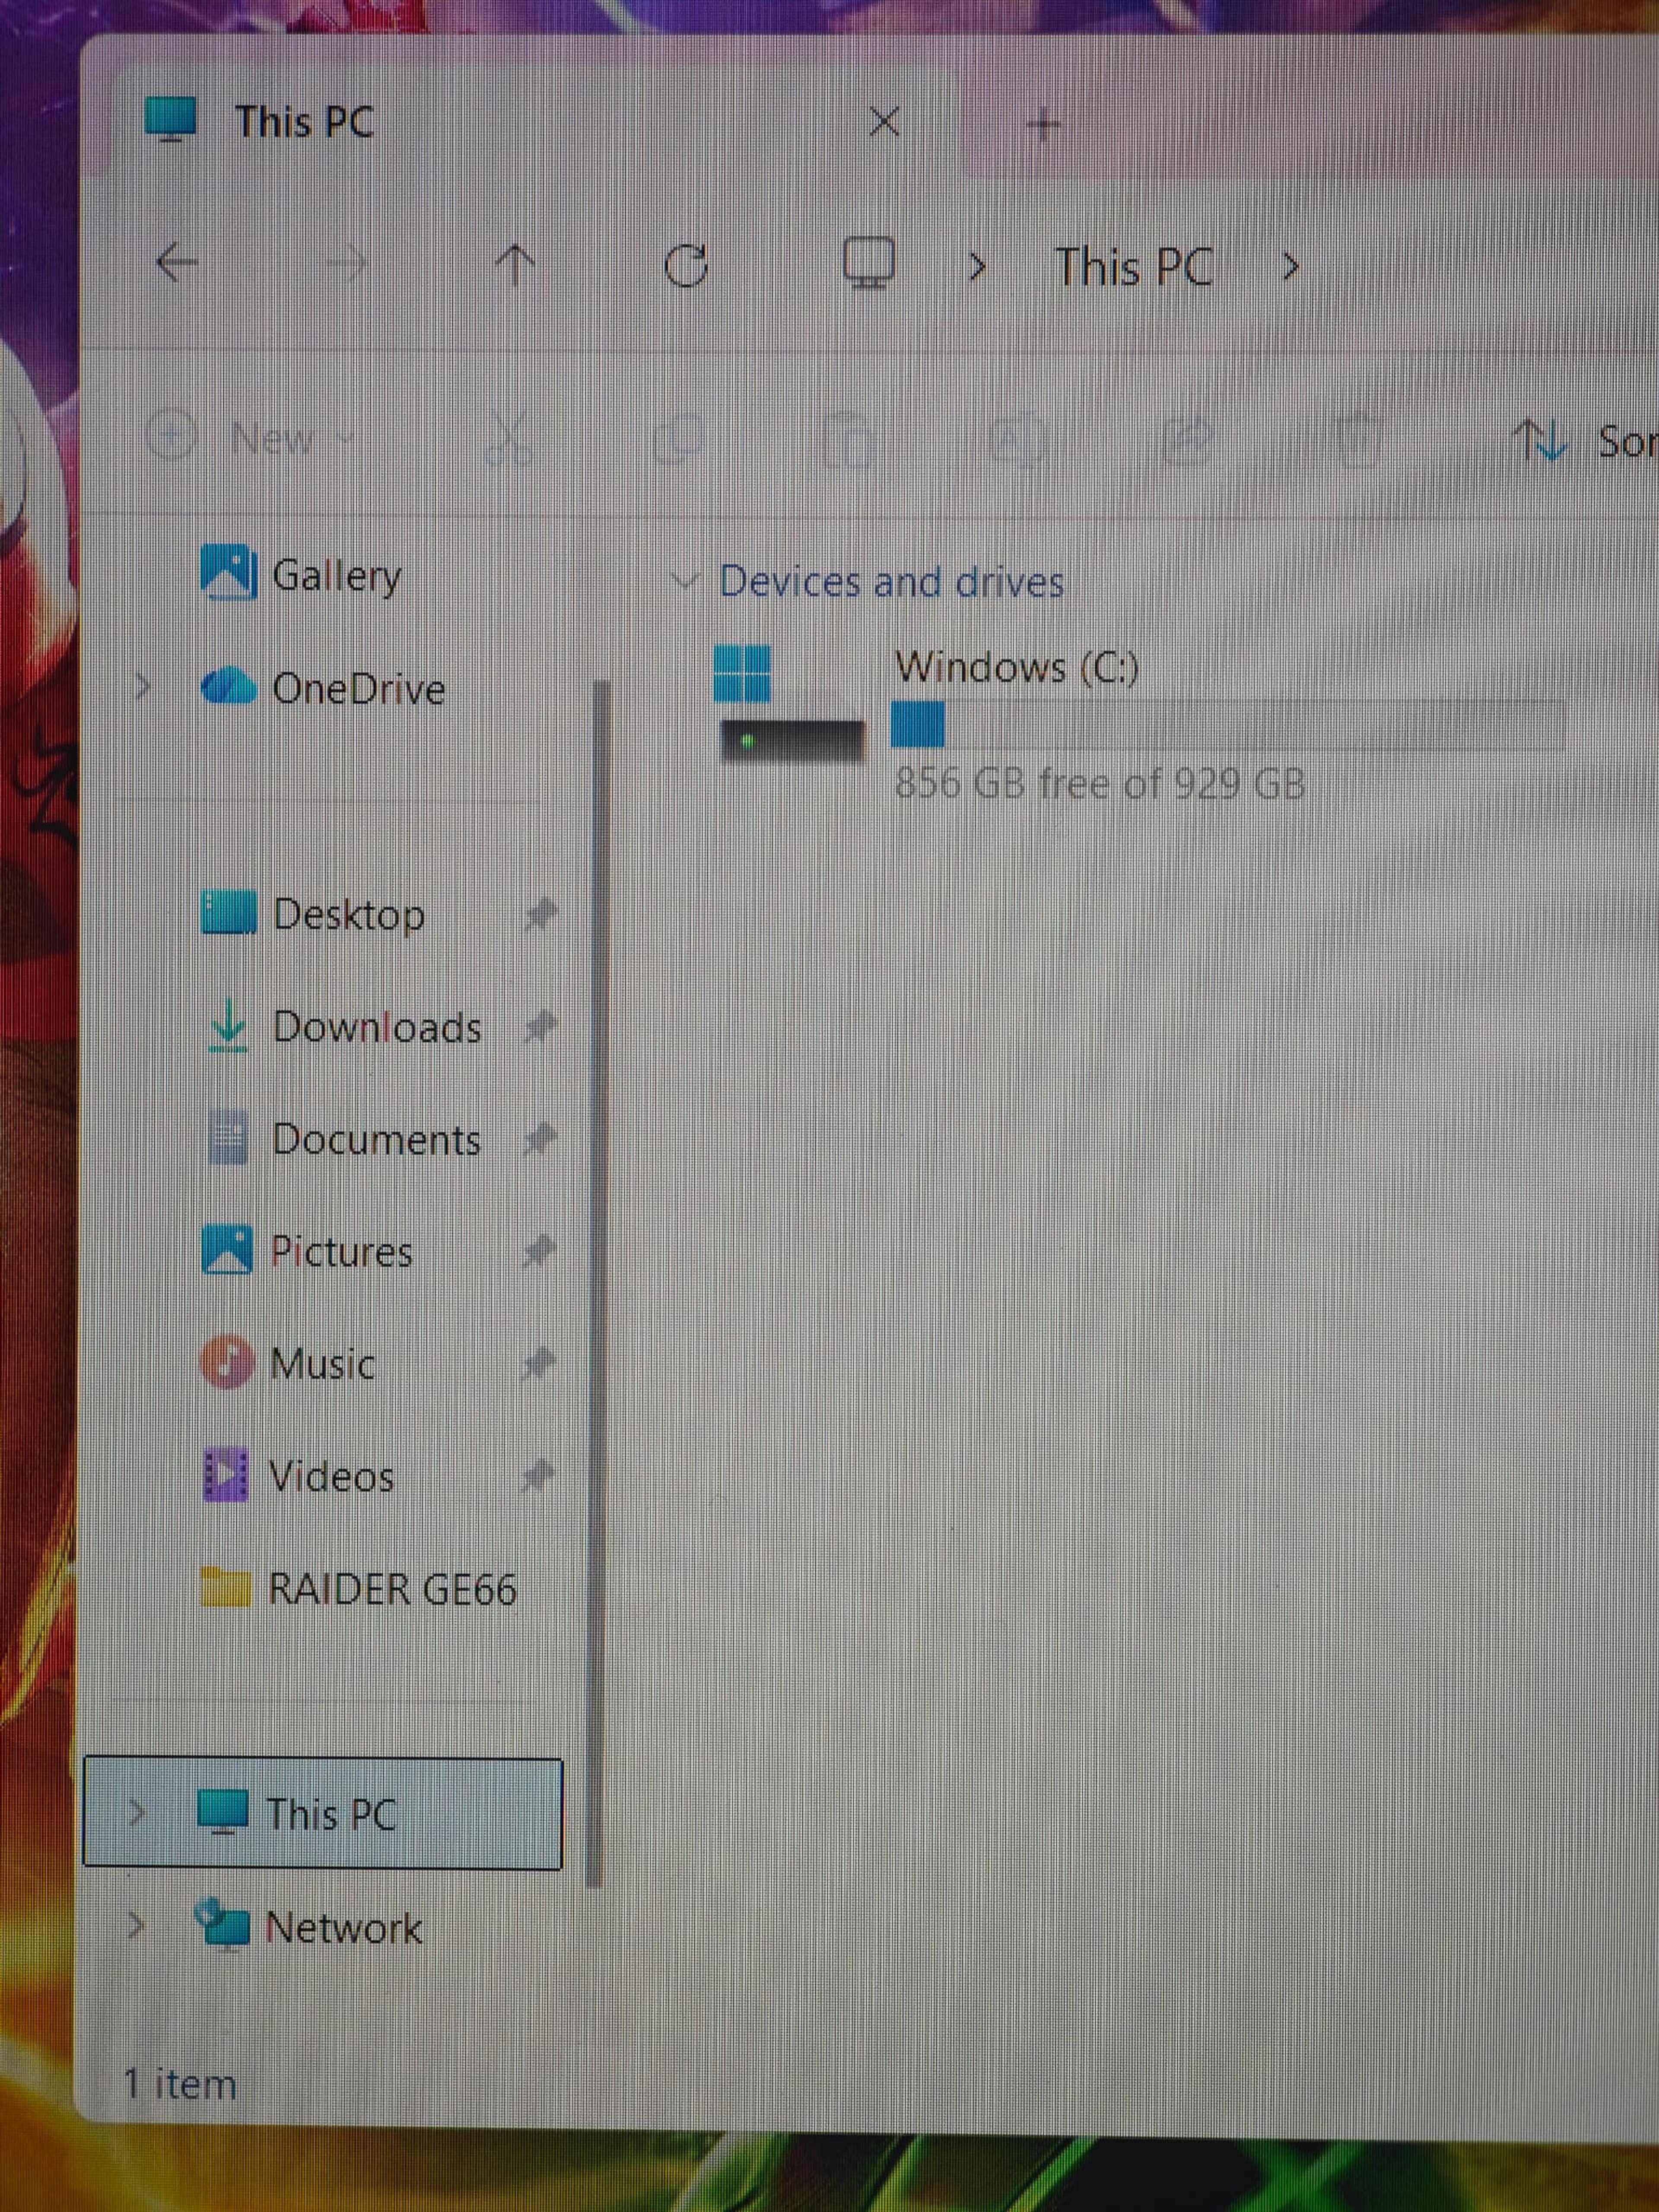Click the Windows (C:) capacity bar
The image size is (1659, 2212).
click(1227, 724)
